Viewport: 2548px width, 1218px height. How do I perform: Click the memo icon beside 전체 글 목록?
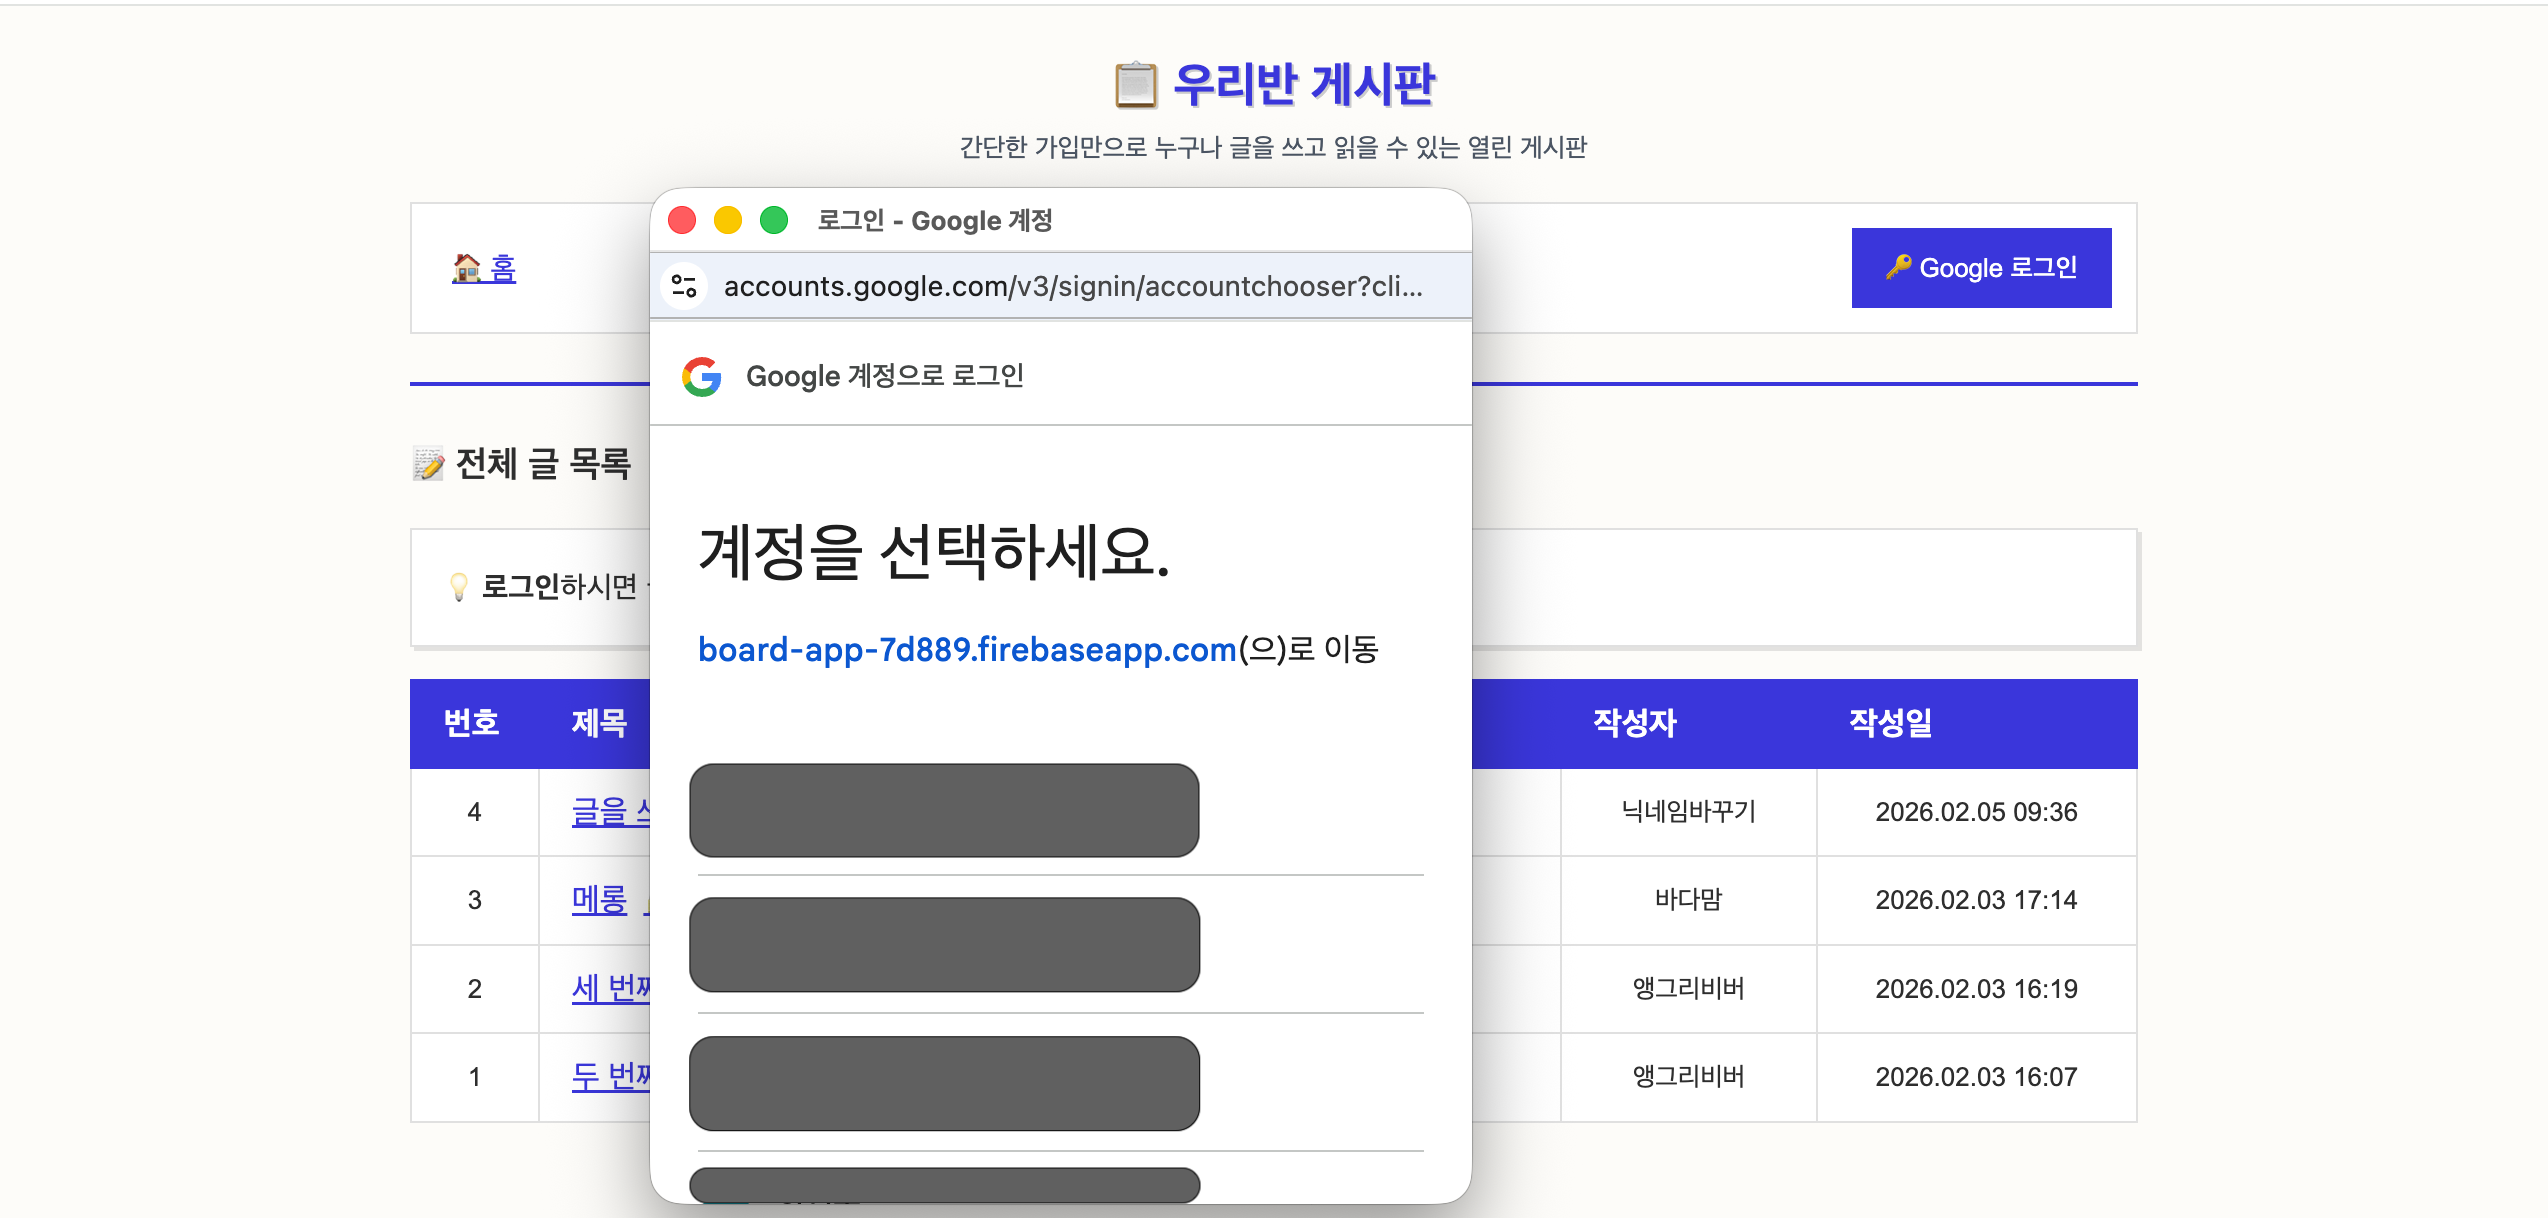(x=428, y=464)
